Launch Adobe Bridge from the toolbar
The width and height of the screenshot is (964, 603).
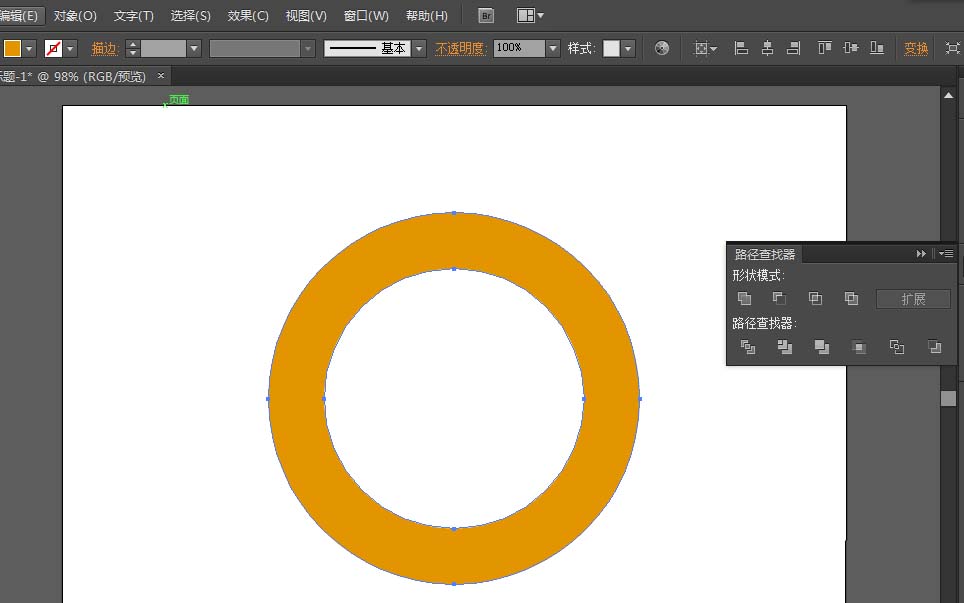(485, 15)
